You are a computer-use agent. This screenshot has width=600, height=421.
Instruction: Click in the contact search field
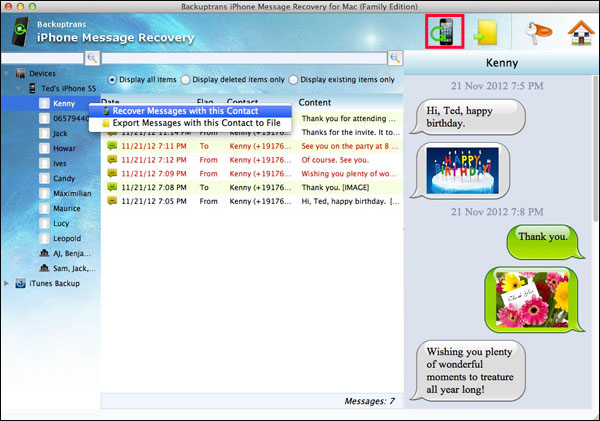pyautogui.click(x=42, y=58)
